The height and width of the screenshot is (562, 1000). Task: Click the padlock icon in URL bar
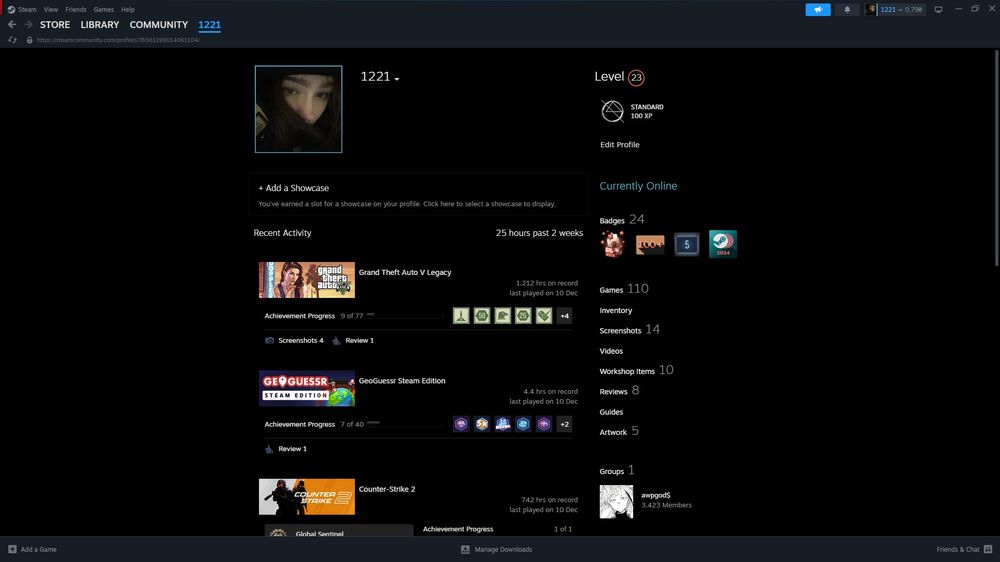(29, 40)
